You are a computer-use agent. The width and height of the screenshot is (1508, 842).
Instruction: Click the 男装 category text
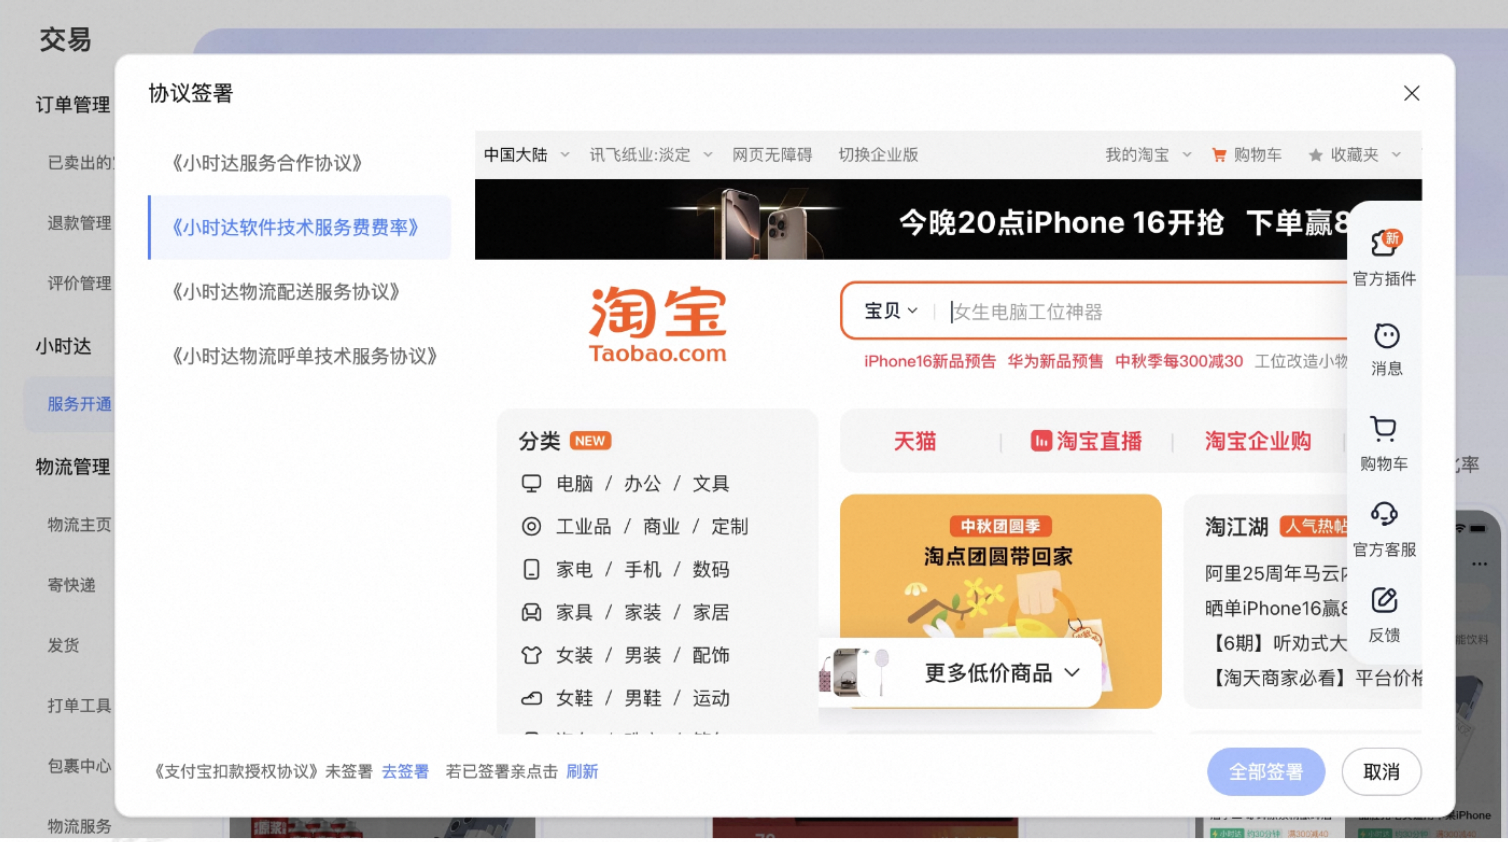coord(643,656)
